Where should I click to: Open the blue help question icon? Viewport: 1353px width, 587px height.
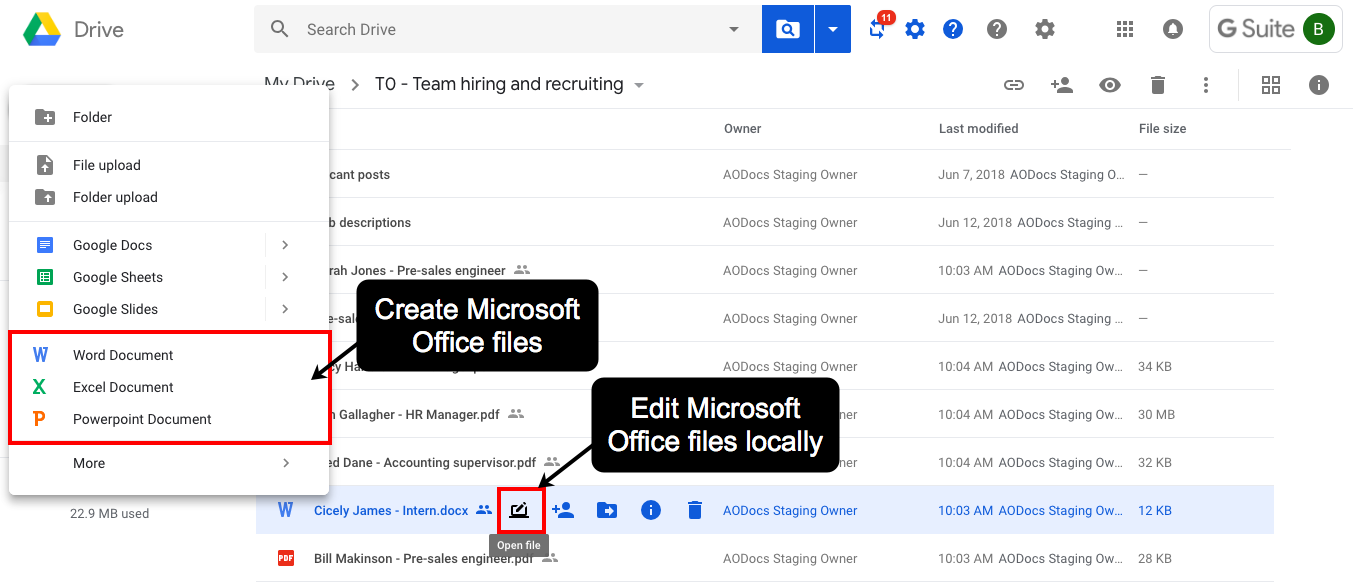click(x=953, y=29)
